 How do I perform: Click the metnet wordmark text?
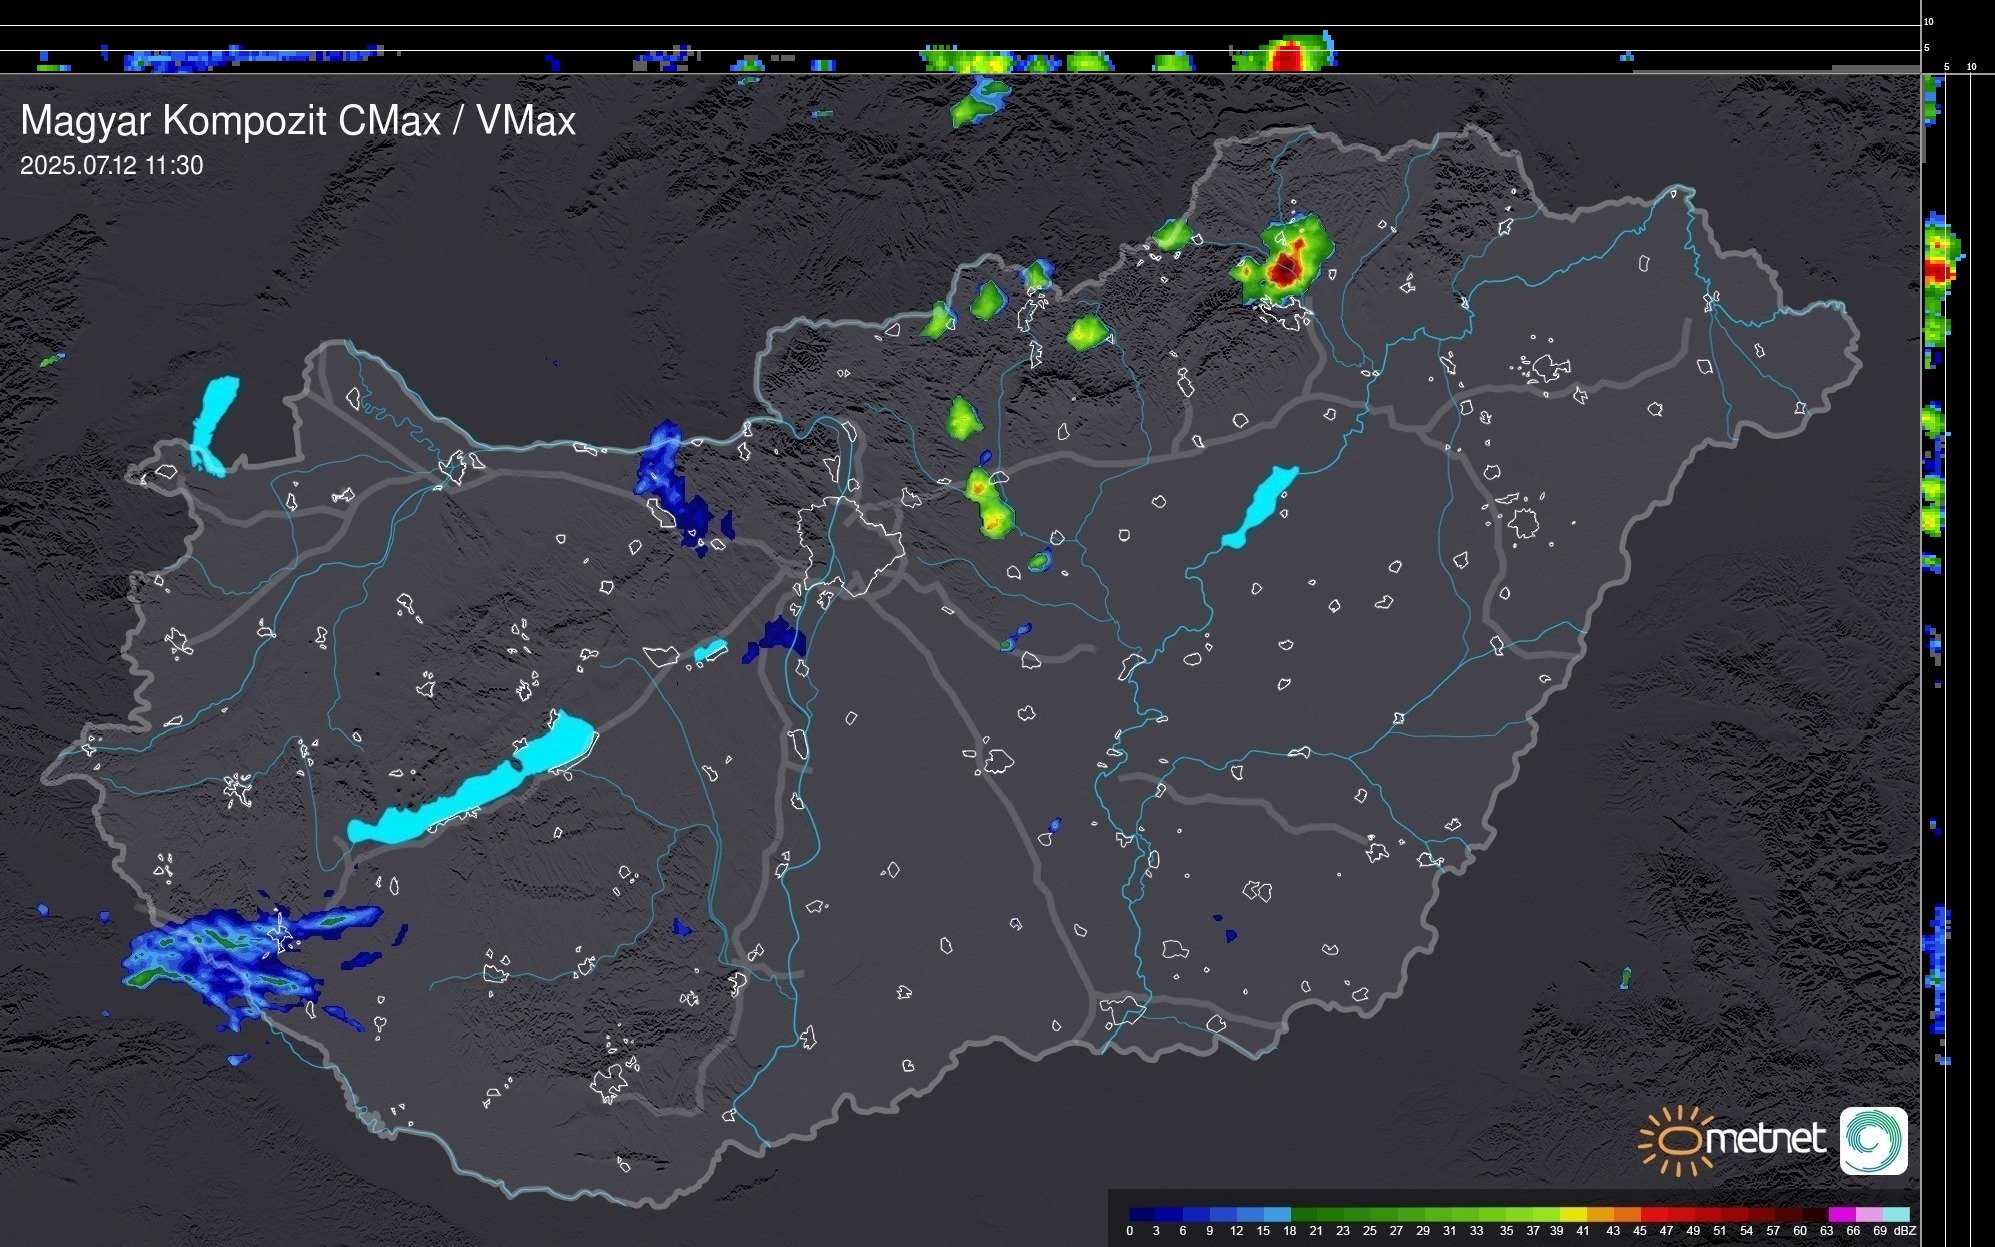pos(1766,1139)
